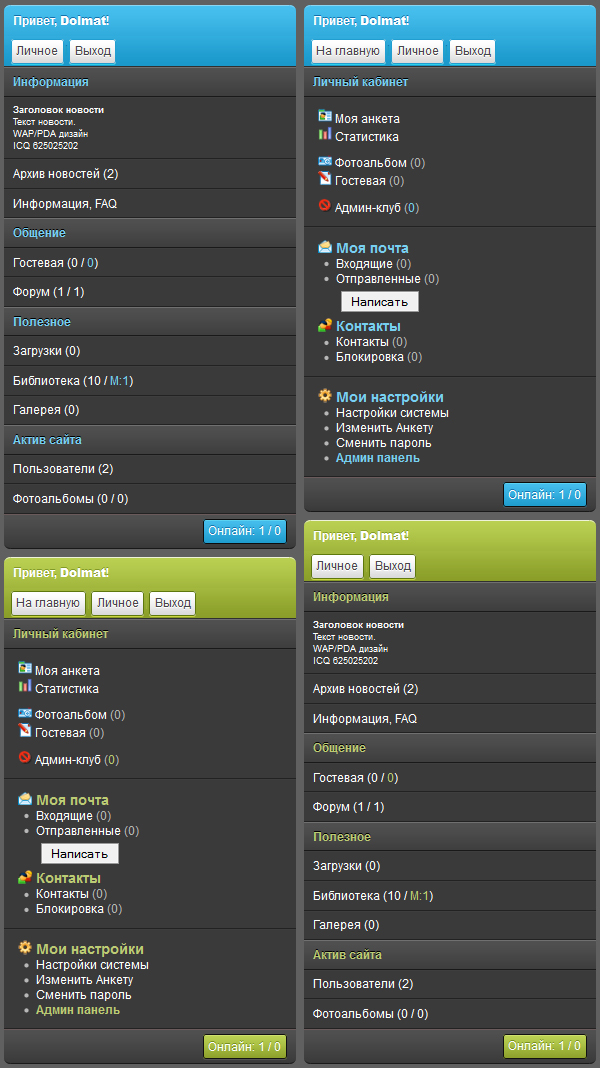Screen dimensions: 600x1068
Task: Click the Контакты icon in the green panel
Action: 25,877
